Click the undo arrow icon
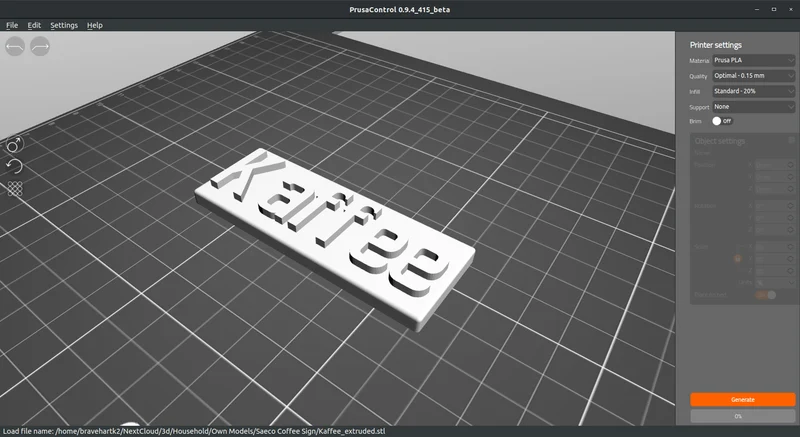Screen dimensions: 800x437 pyautogui.click(x=15, y=46)
